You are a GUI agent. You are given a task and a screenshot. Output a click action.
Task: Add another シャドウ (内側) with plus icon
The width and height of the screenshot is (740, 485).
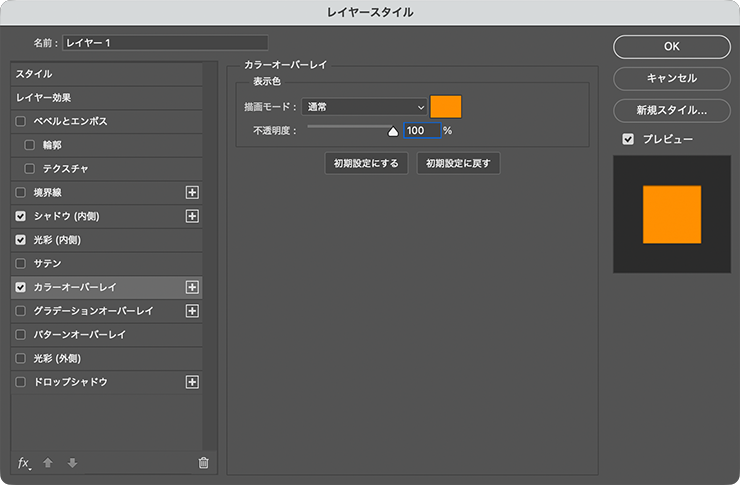[x=193, y=216]
